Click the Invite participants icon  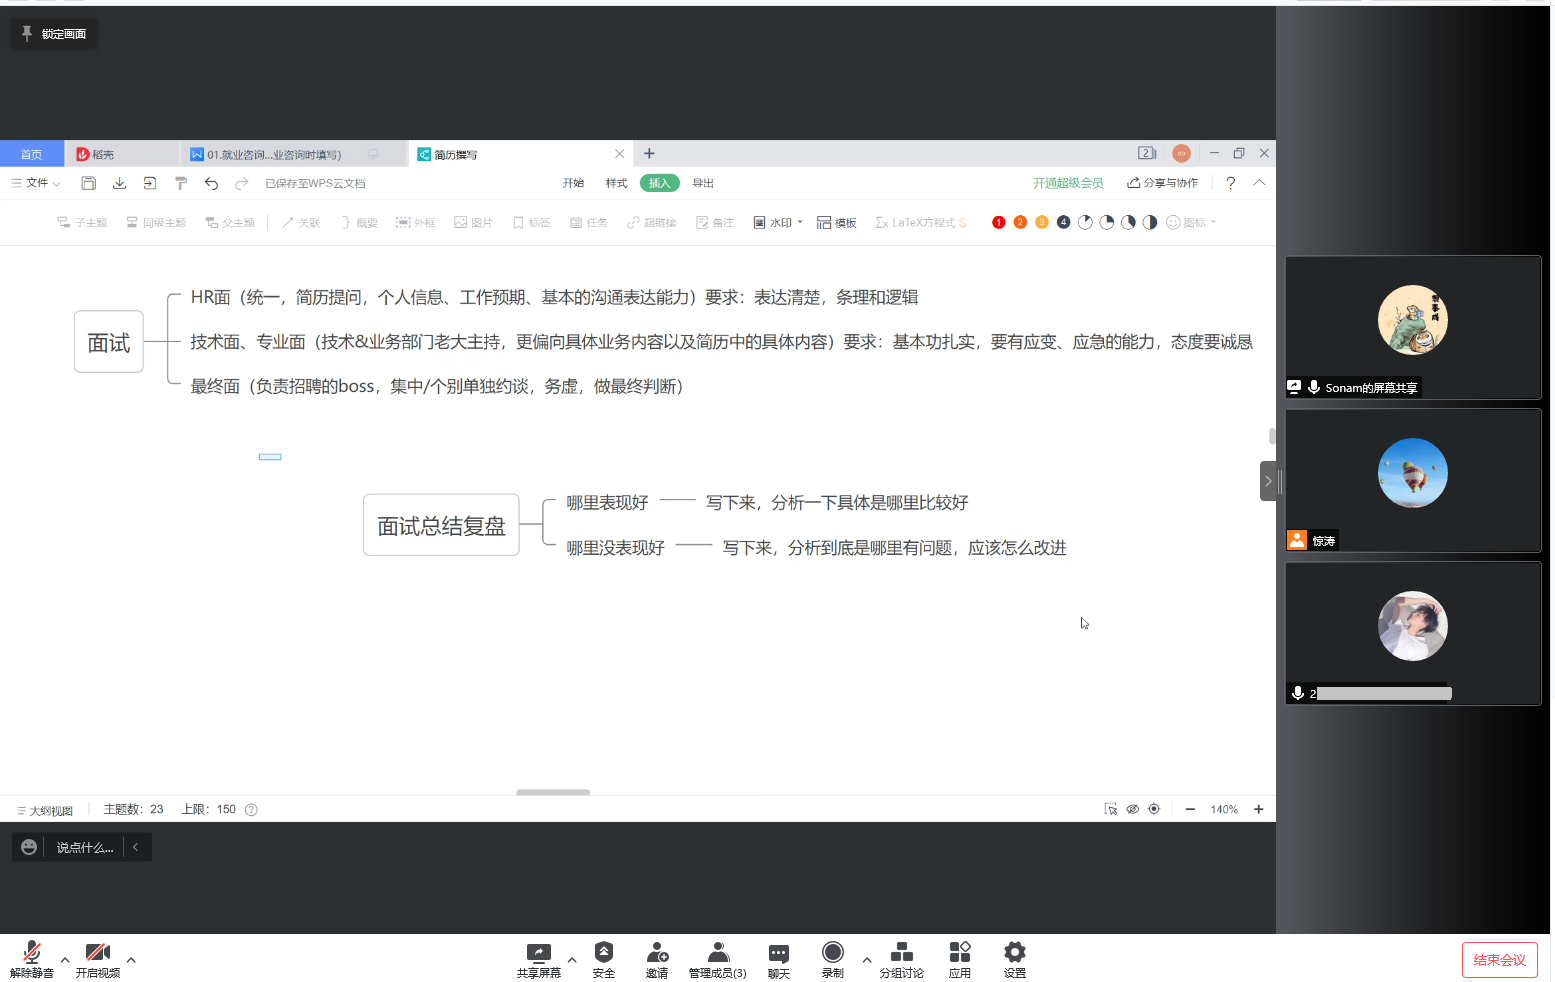point(657,952)
